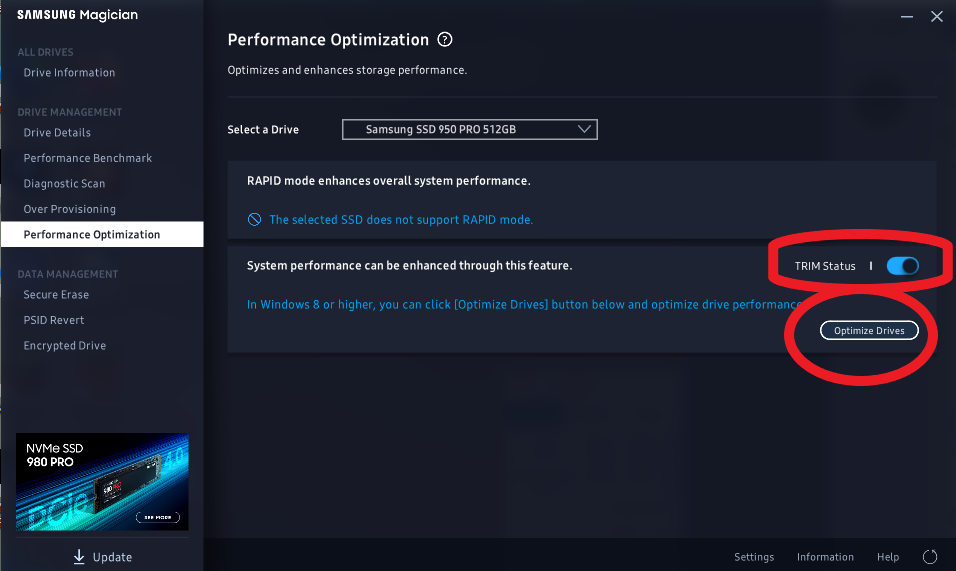Click the Update button
Viewport: 956px width, 571px height.
coord(102,556)
